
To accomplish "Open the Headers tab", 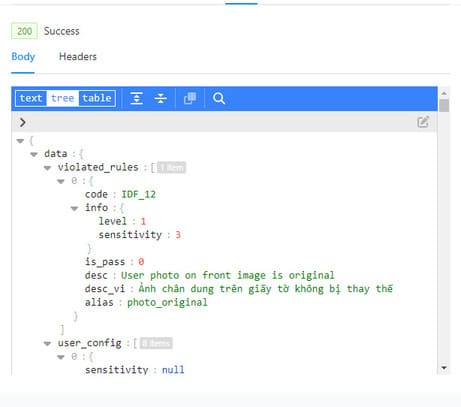I will click(78, 57).
